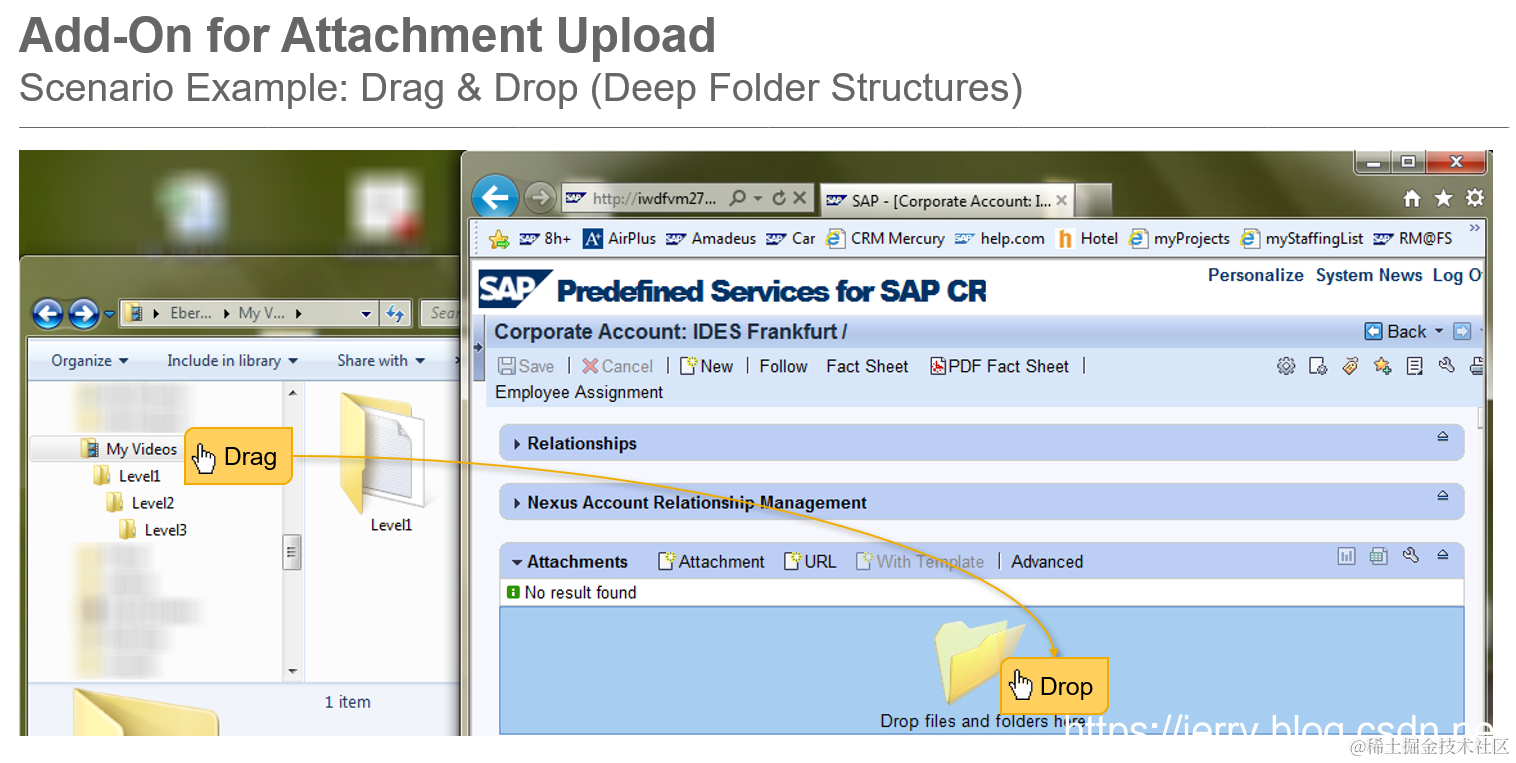Click the SAP CRM forward navigation arrow

[1462, 331]
